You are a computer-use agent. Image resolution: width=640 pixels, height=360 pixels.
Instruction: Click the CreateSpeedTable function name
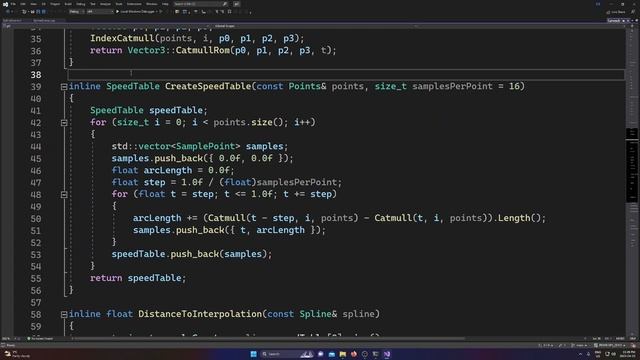(208, 86)
